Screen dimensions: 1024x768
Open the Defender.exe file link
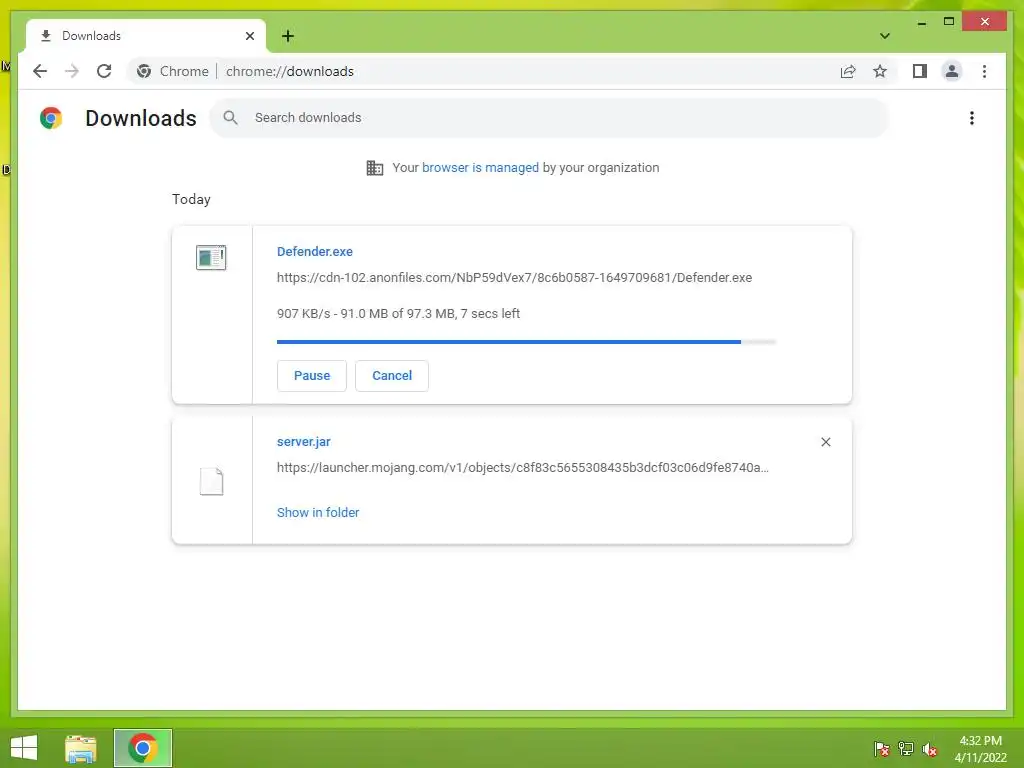coord(315,251)
